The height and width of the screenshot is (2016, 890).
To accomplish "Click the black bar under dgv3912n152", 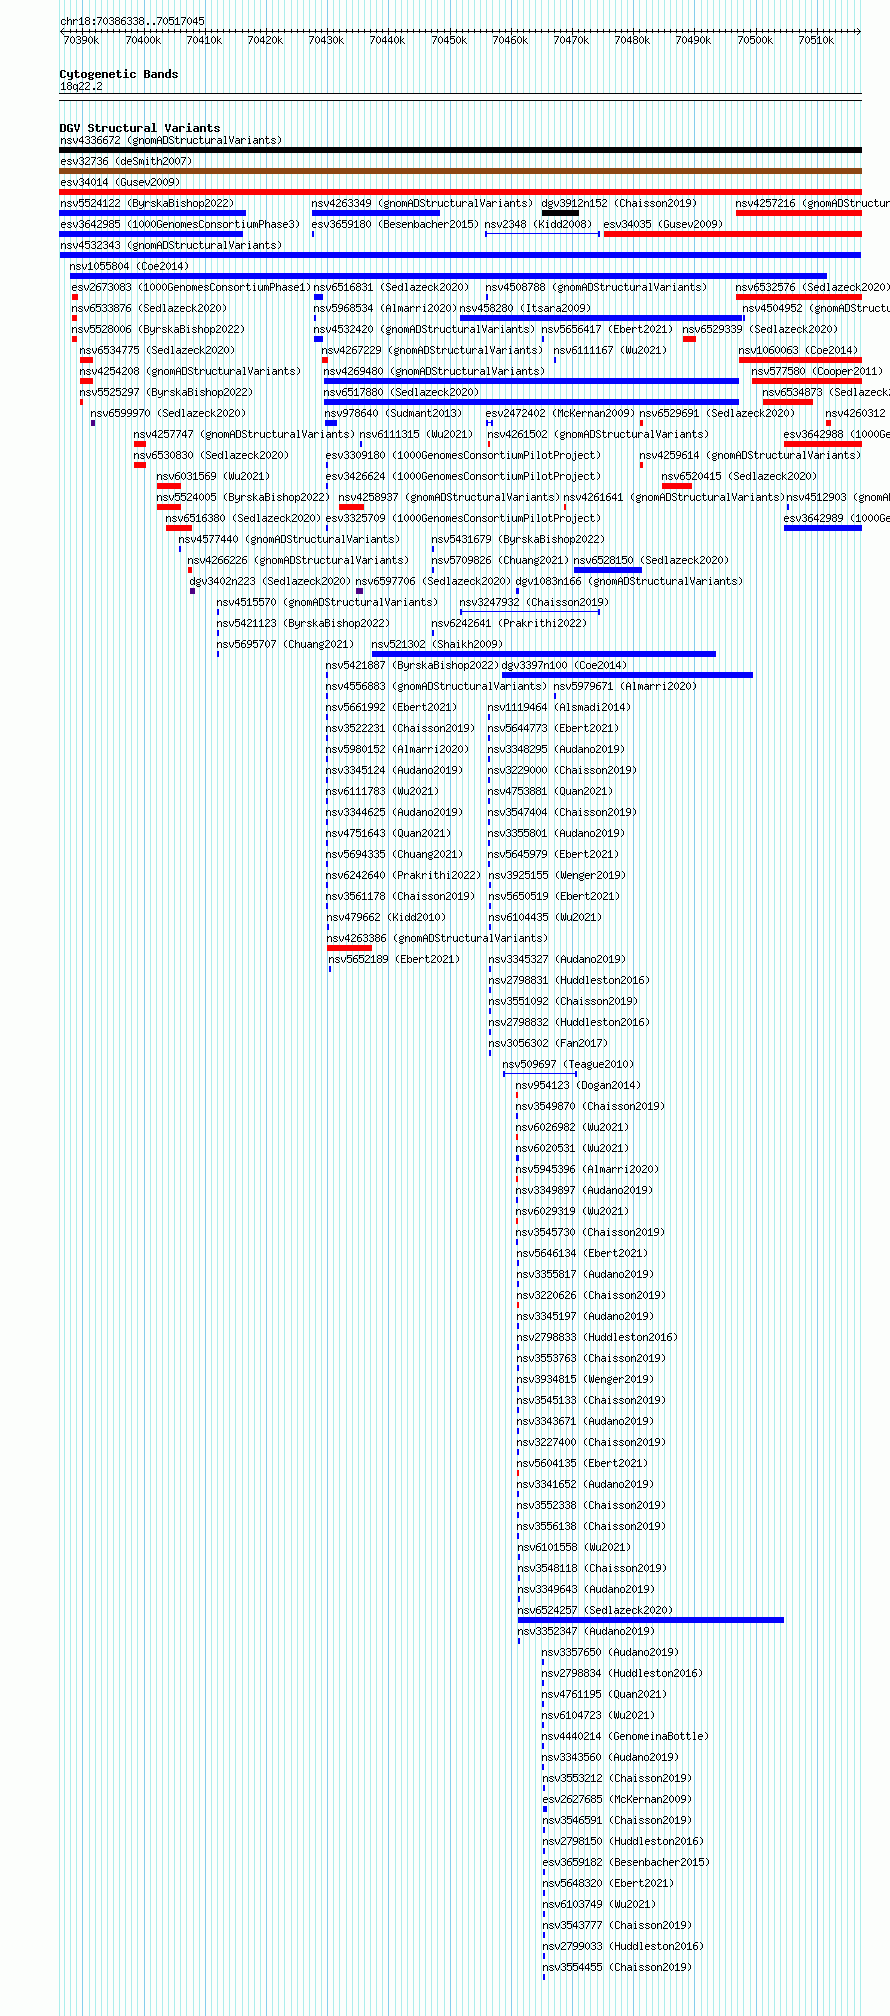I will click(x=560, y=212).
